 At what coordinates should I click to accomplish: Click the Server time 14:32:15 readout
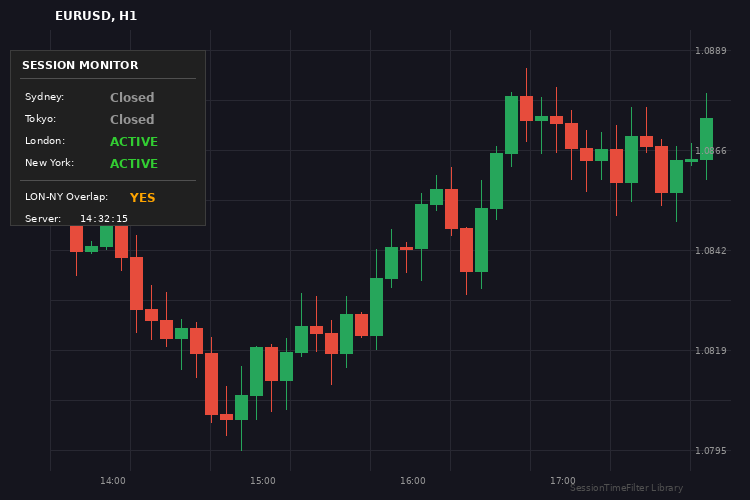(x=104, y=219)
